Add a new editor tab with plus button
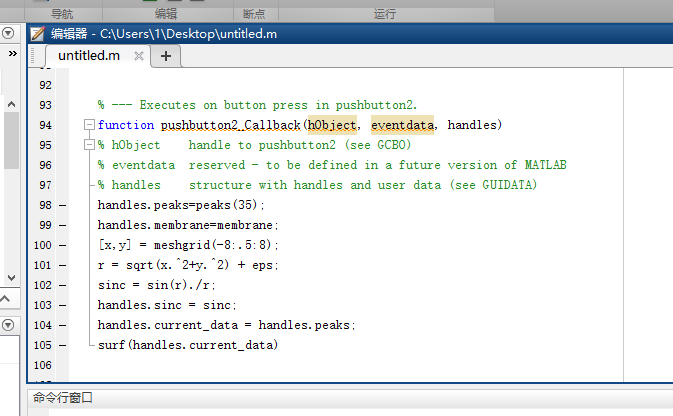The width and height of the screenshot is (673, 416). (x=166, y=56)
